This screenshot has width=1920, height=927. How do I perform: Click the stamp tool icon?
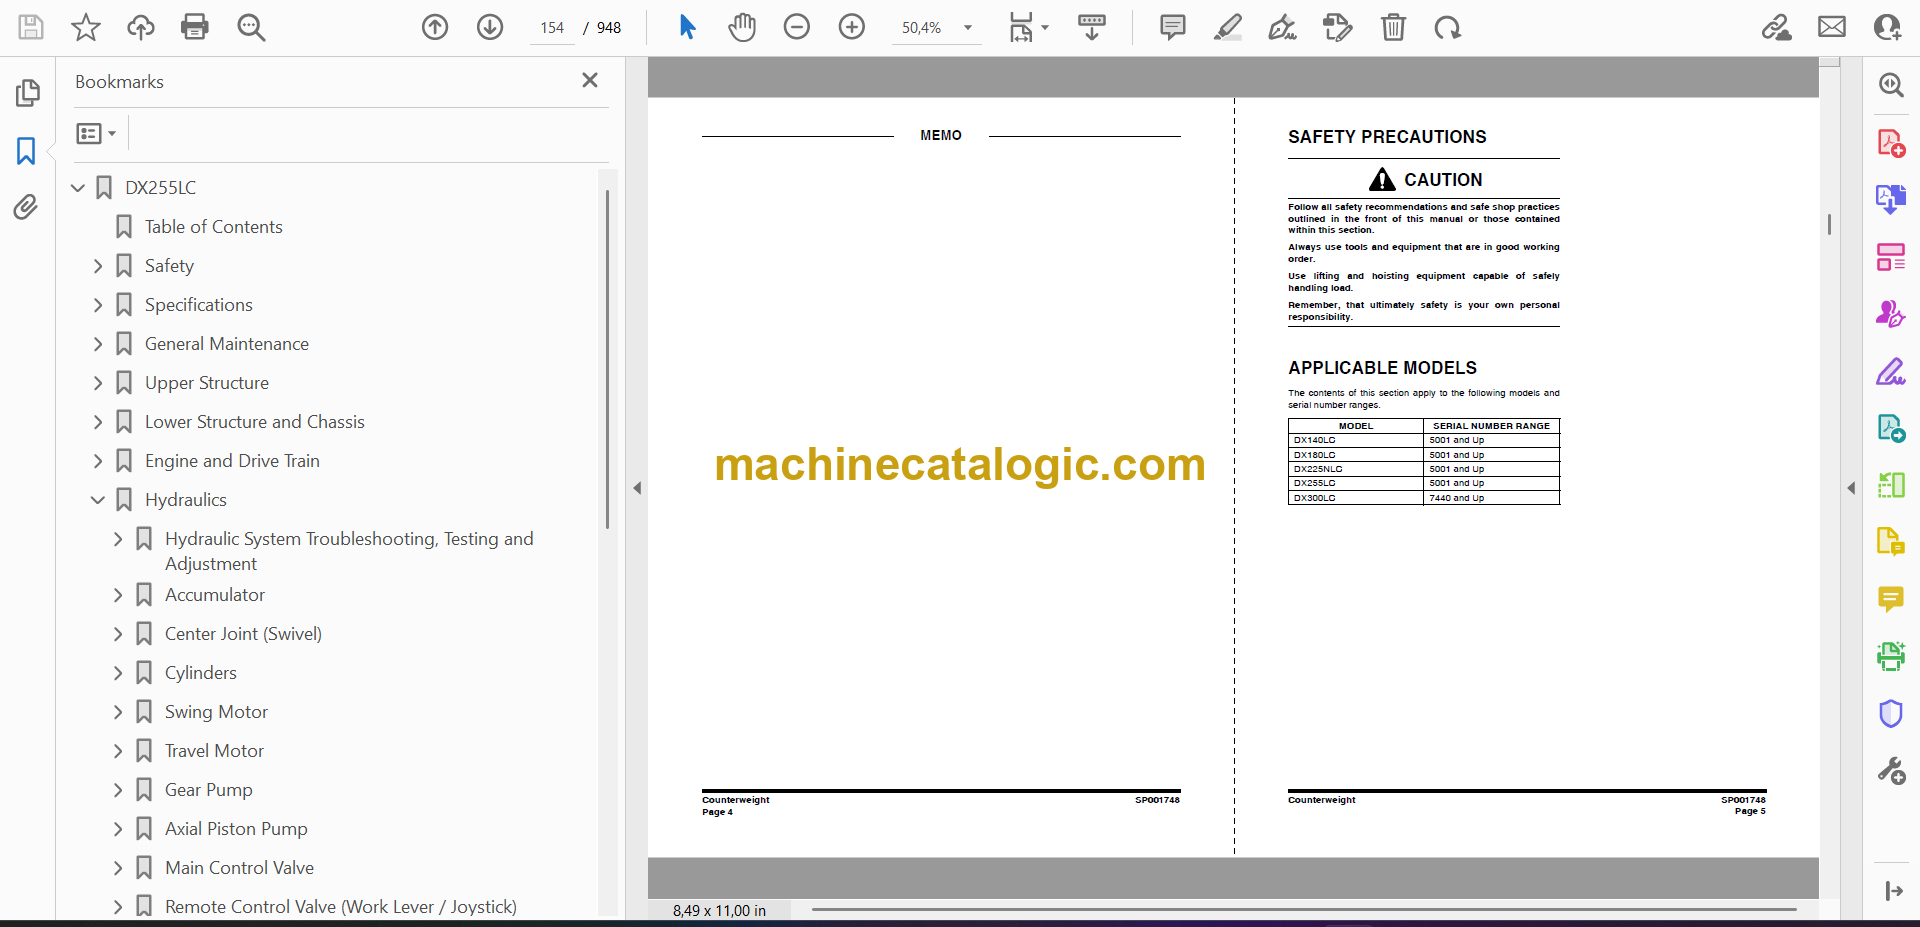pos(1337,27)
